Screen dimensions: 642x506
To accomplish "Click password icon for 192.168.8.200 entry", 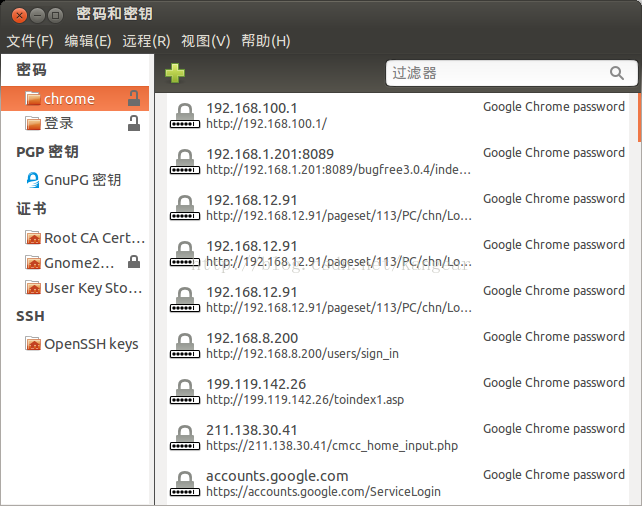I will click(x=185, y=346).
